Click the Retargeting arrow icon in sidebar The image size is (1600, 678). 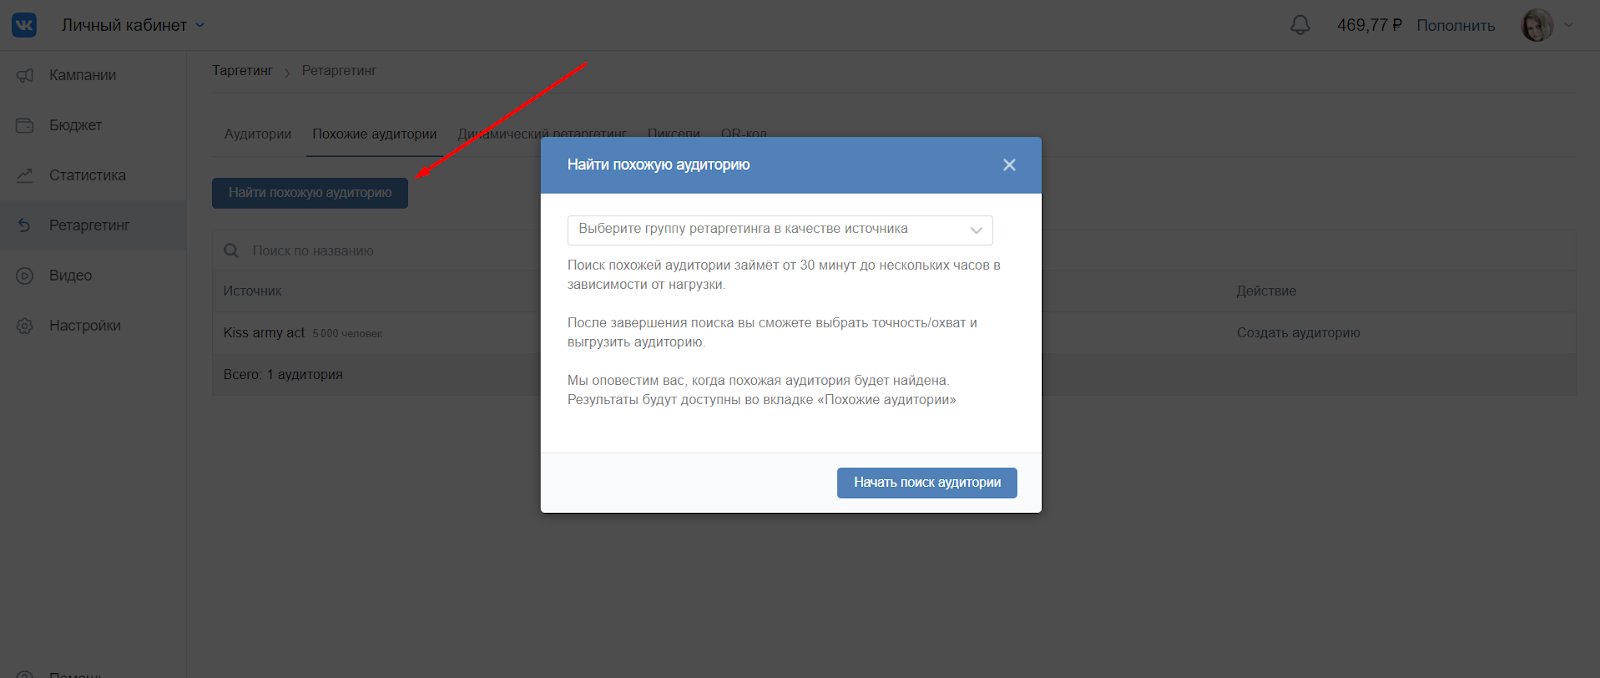point(25,225)
